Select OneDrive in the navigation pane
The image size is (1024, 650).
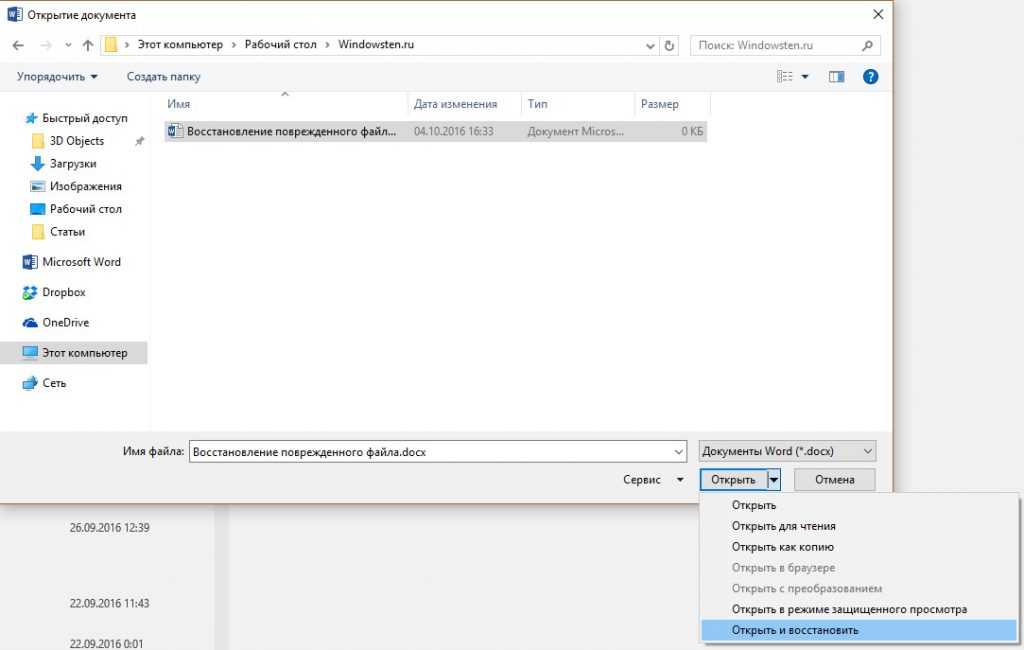pyautogui.click(x=65, y=322)
